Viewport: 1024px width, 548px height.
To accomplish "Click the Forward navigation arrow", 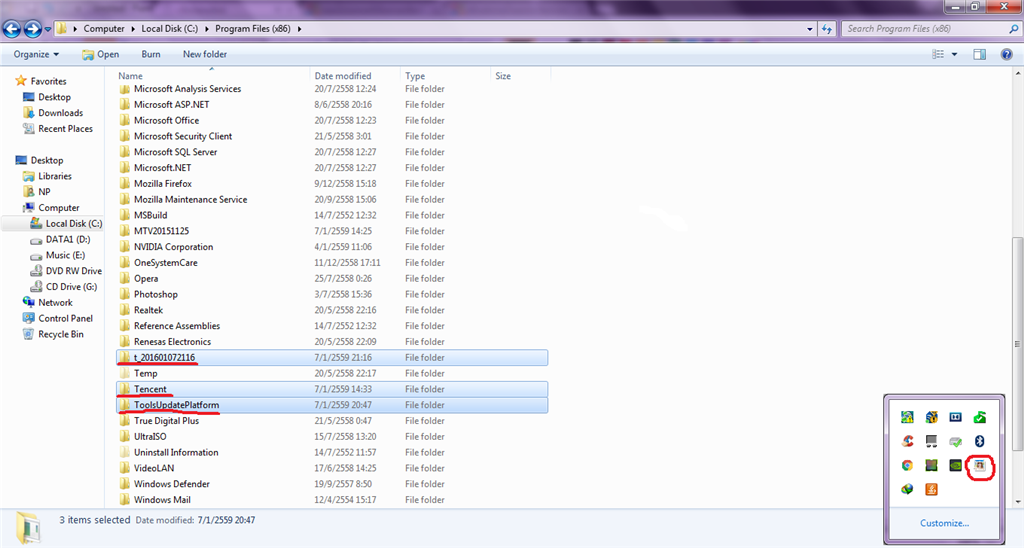I will (x=32, y=29).
